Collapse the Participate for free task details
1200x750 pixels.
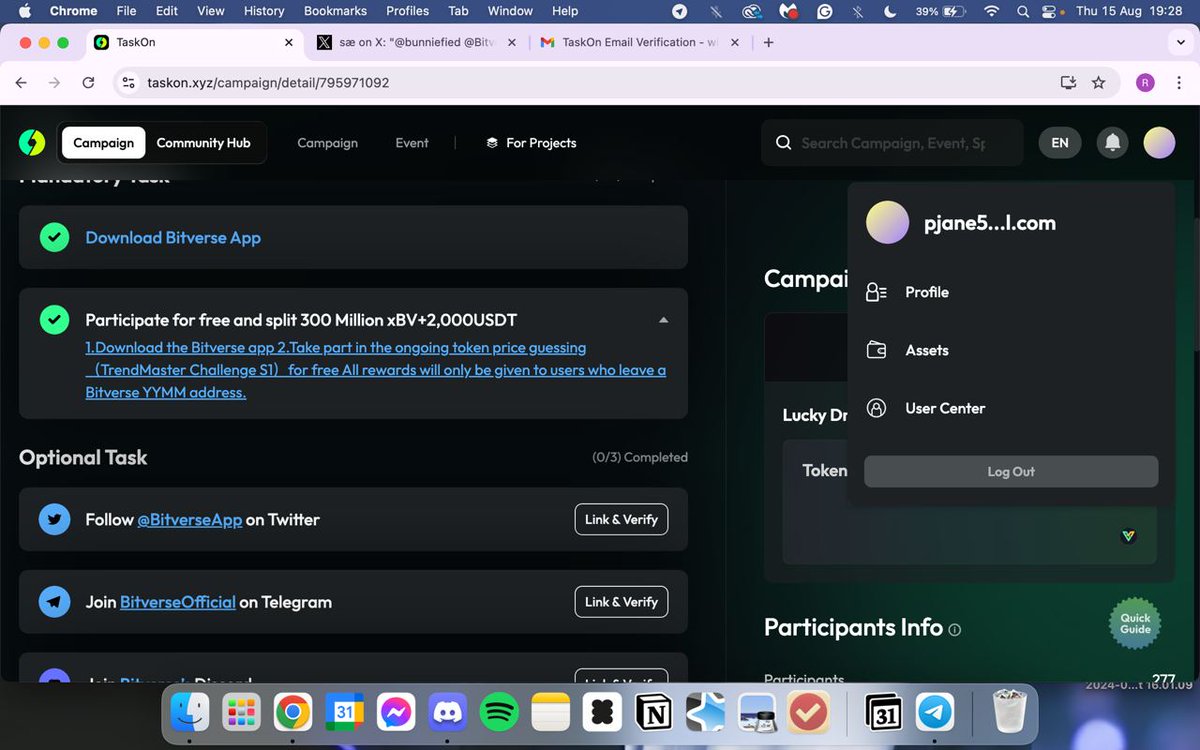coord(663,320)
